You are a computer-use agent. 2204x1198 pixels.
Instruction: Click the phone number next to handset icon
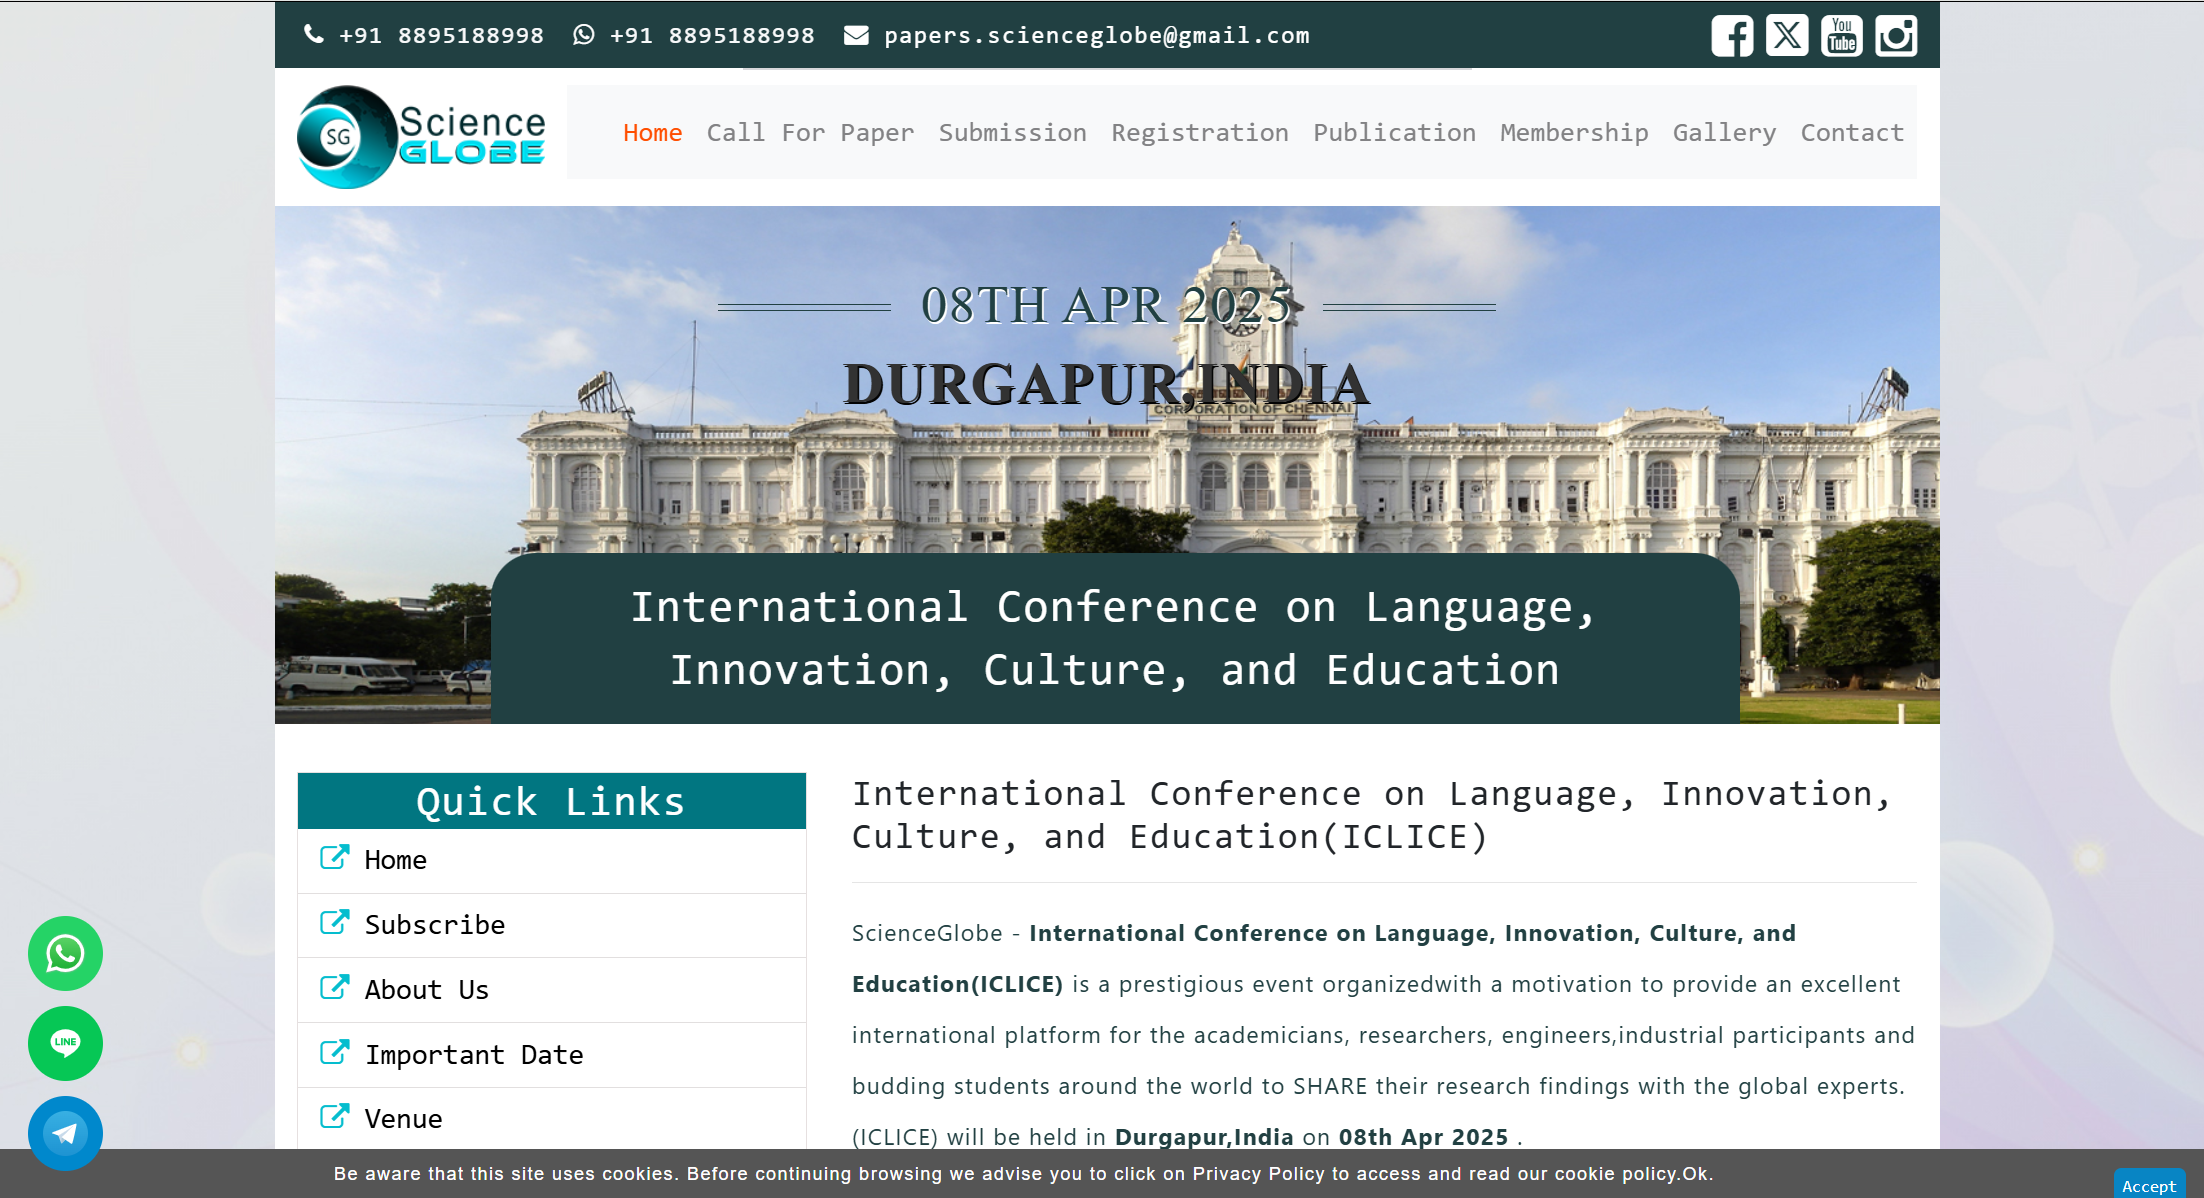(441, 36)
